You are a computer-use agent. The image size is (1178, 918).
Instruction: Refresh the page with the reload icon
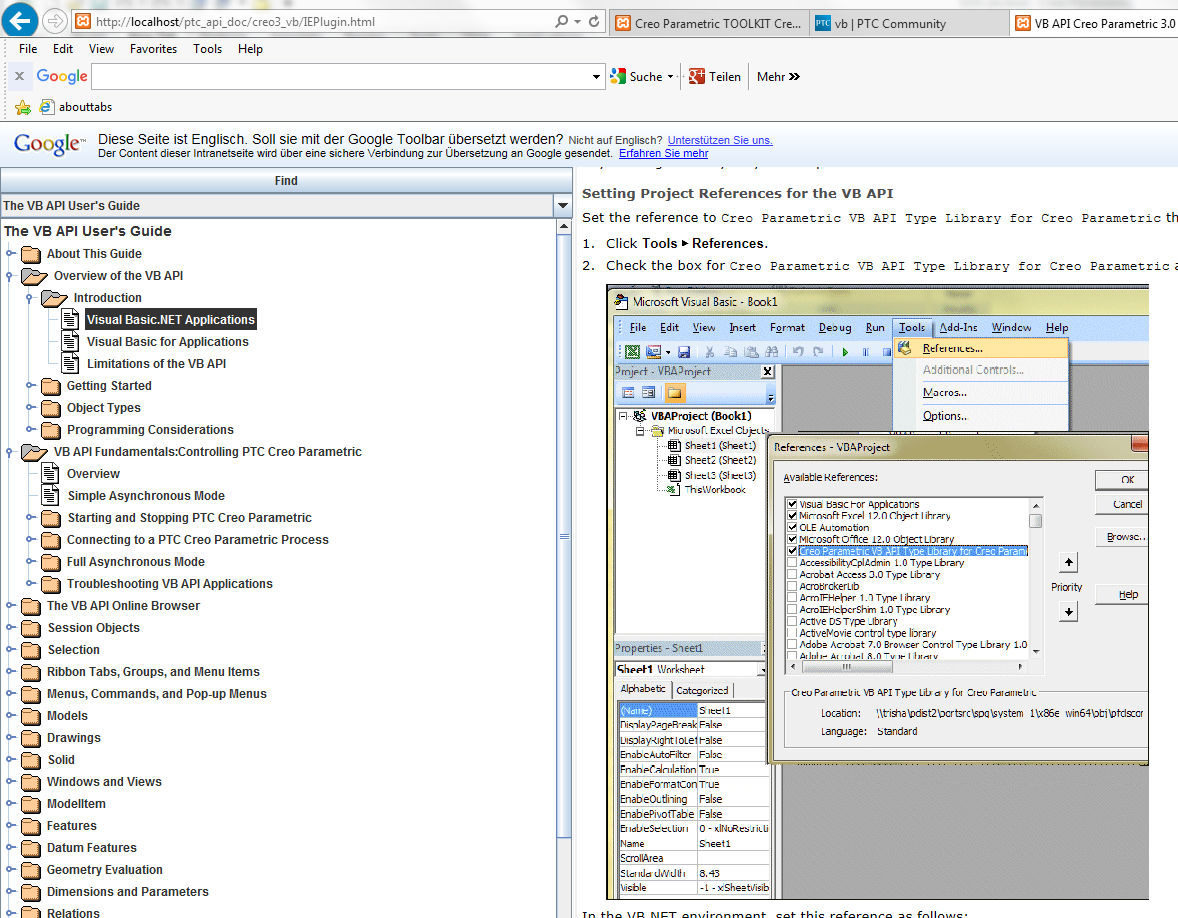point(594,21)
